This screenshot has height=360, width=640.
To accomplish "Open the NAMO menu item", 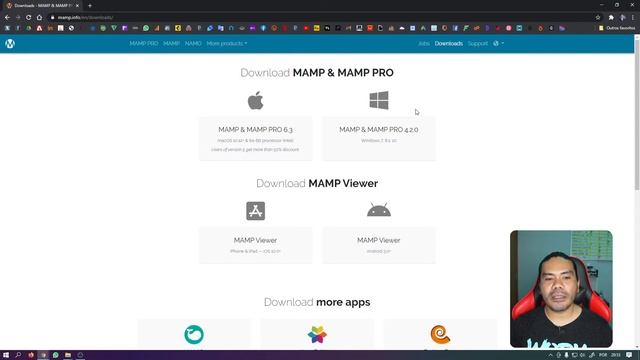I will pyautogui.click(x=193, y=43).
